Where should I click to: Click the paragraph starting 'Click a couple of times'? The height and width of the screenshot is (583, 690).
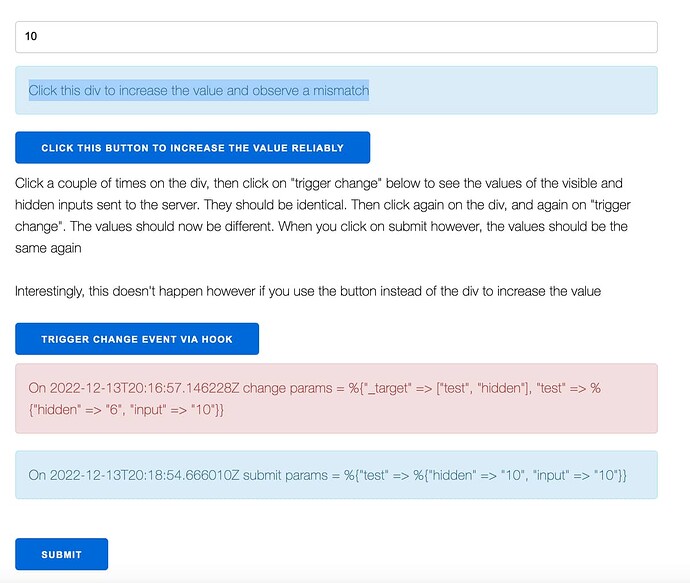tap(323, 216)
